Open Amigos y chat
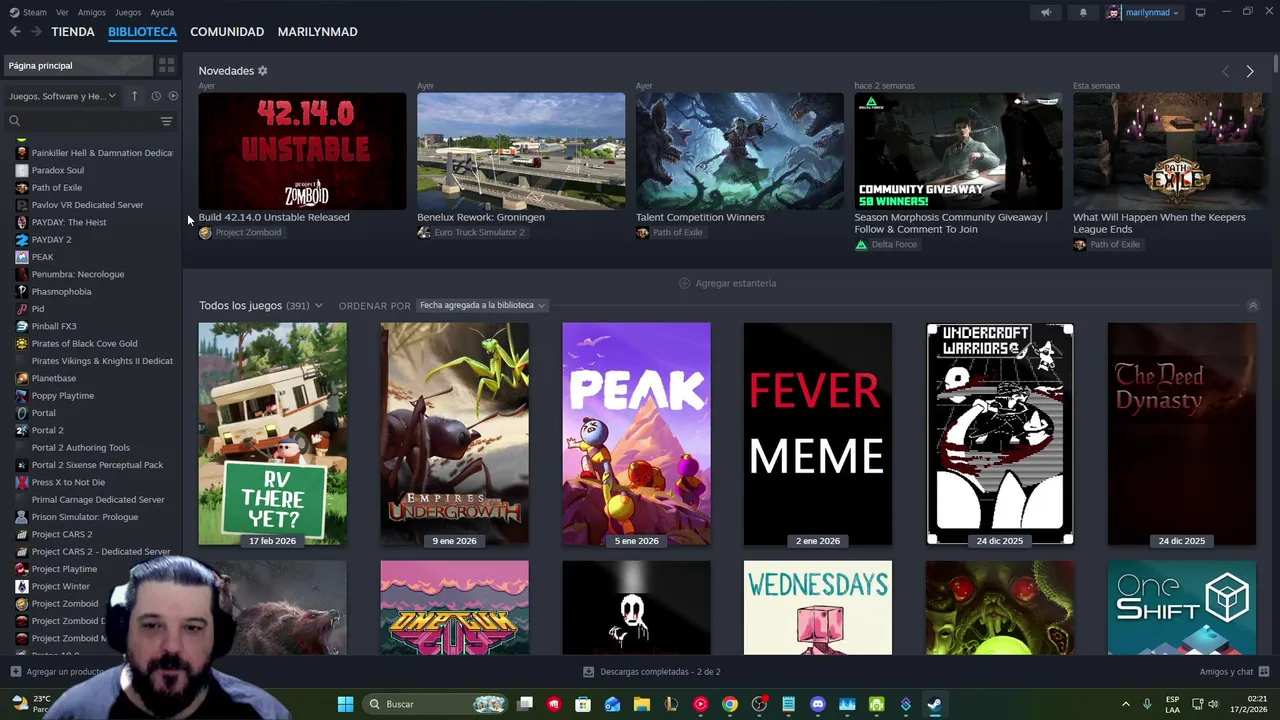The width and height of the screenshot is (1280, 720). point(1234,672)
